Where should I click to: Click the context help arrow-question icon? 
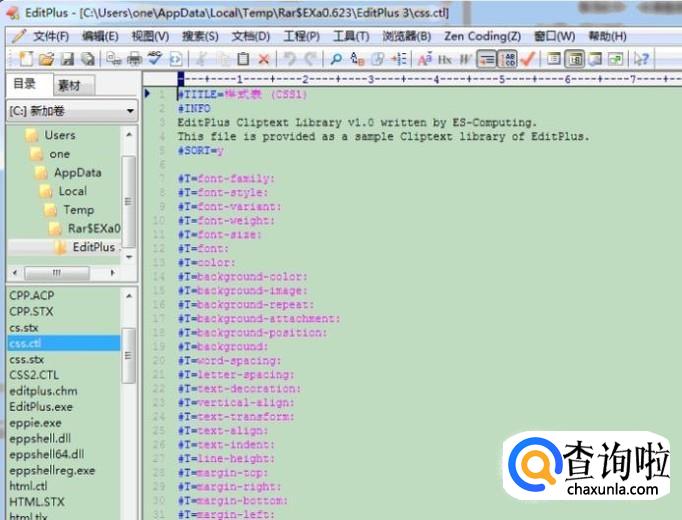(x=641, y=59)
